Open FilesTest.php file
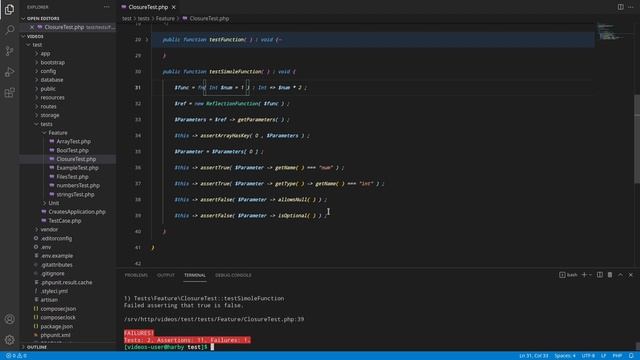 click(72, 177)
